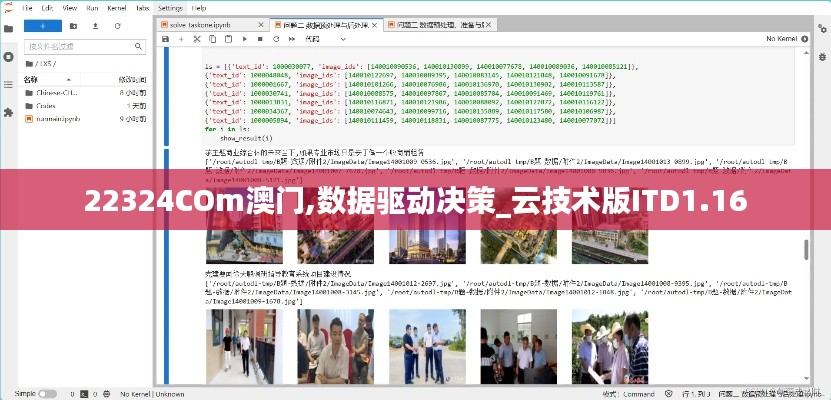This screenshot has height=400, width=831.
Task: Open the Table of Contents sidebar panel
Action: click(8, 85)
